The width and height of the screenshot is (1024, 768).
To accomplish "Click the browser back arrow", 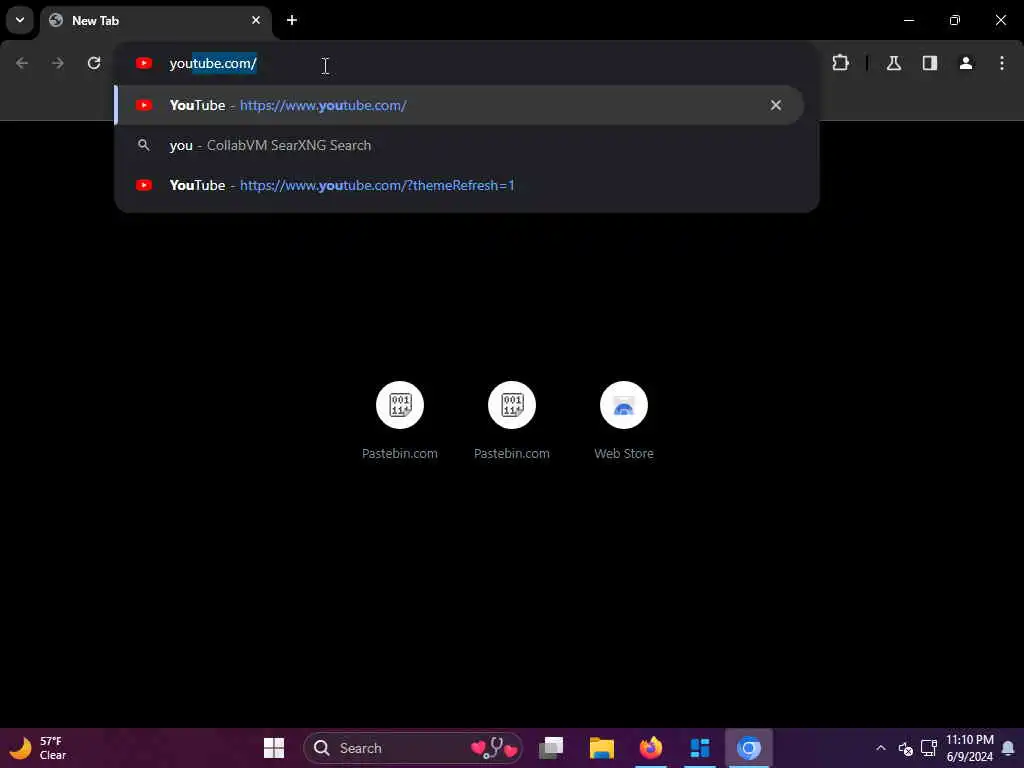I will coord(22,63).
